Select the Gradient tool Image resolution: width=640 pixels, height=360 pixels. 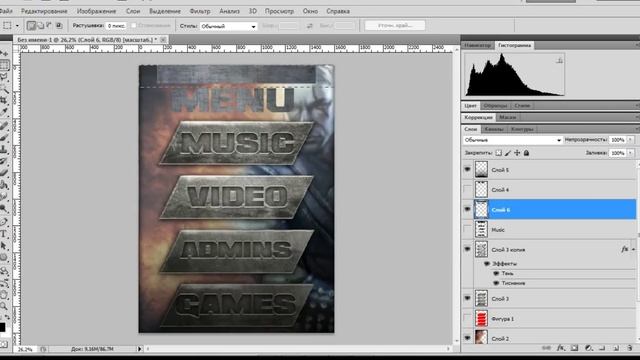pos(4,184)
